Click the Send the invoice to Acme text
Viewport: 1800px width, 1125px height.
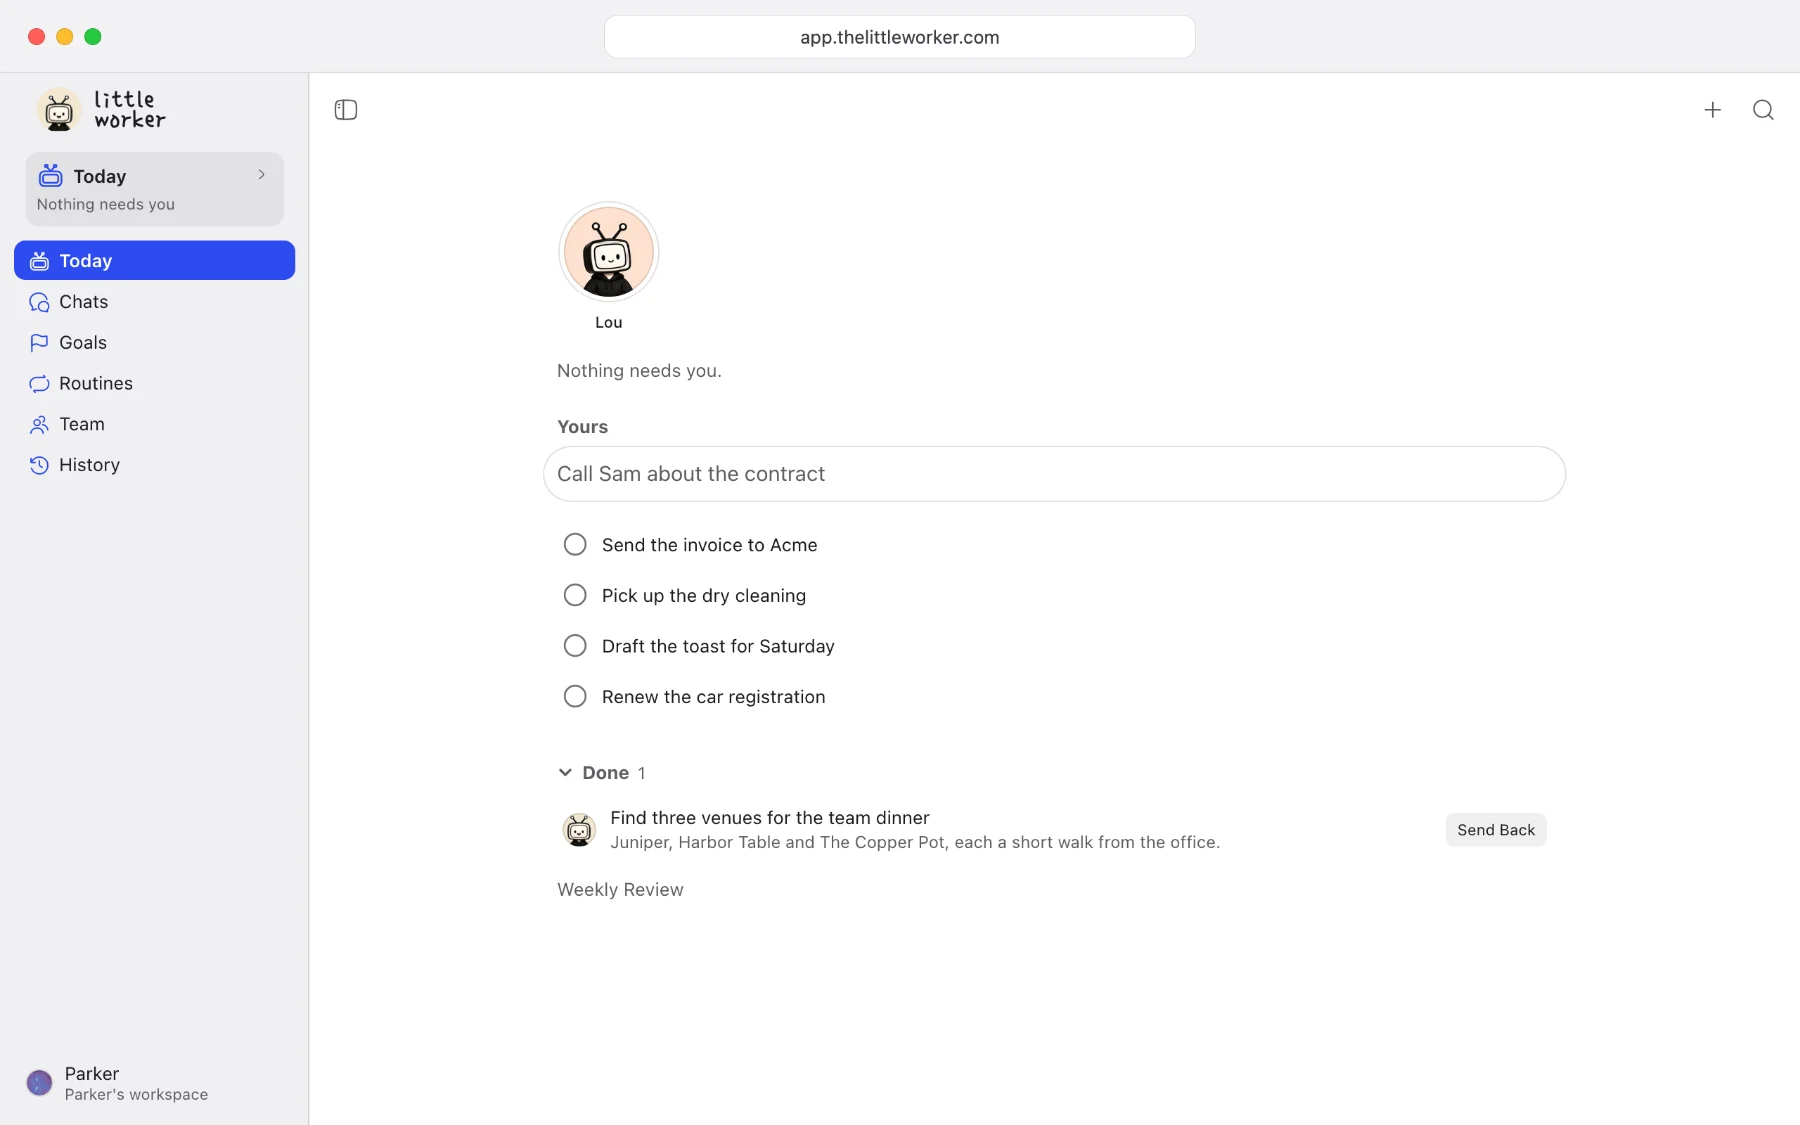pos(710,545)
